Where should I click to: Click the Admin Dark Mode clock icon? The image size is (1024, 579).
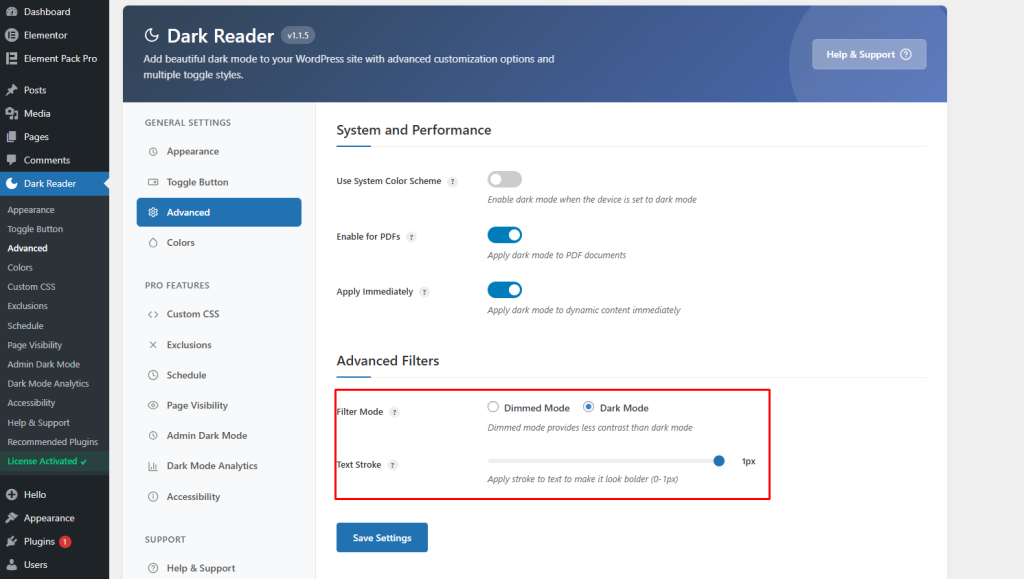153,435
